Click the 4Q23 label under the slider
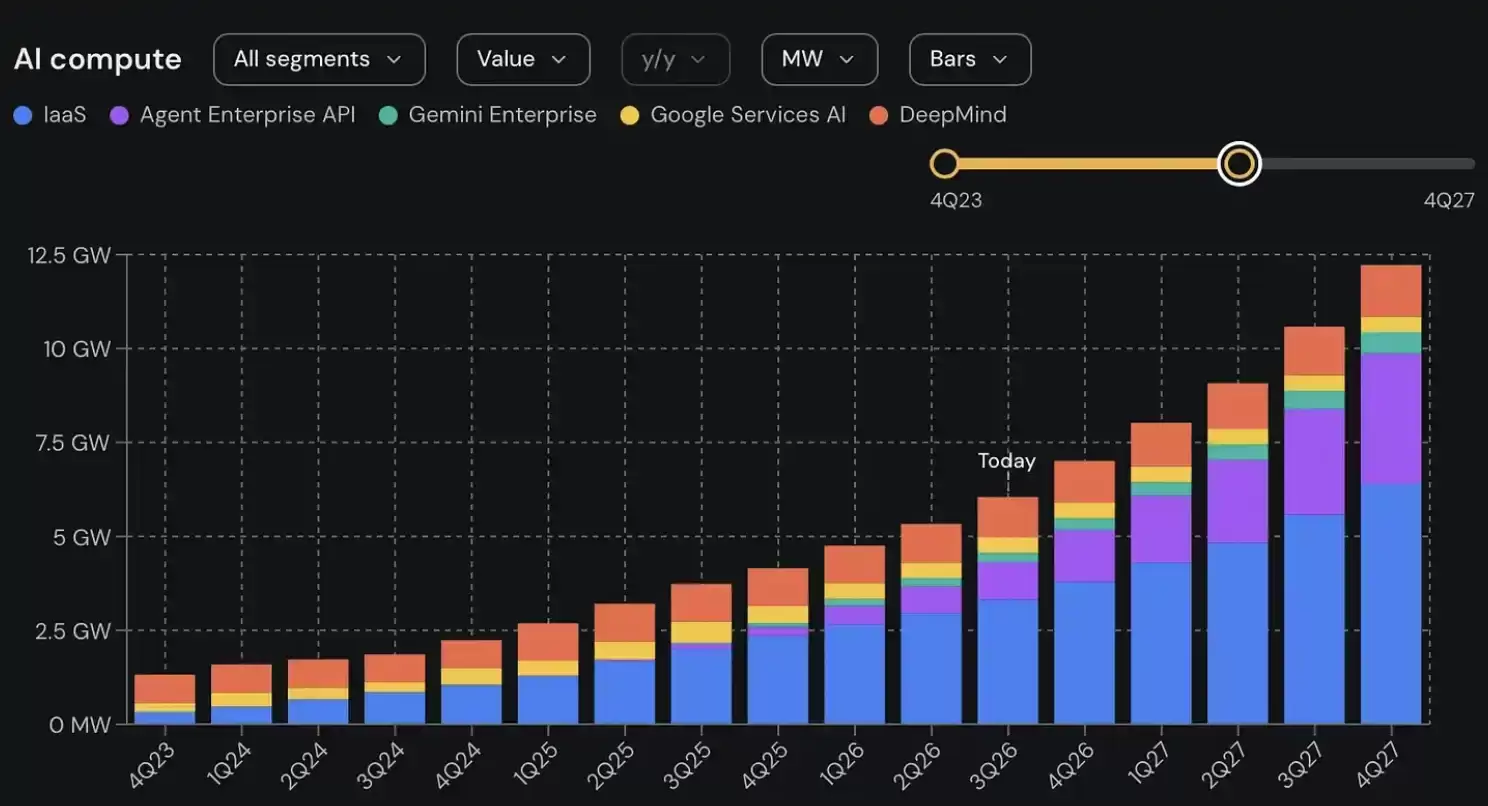The height and width of the screenshot is (806, 1488). click(956, 200)
